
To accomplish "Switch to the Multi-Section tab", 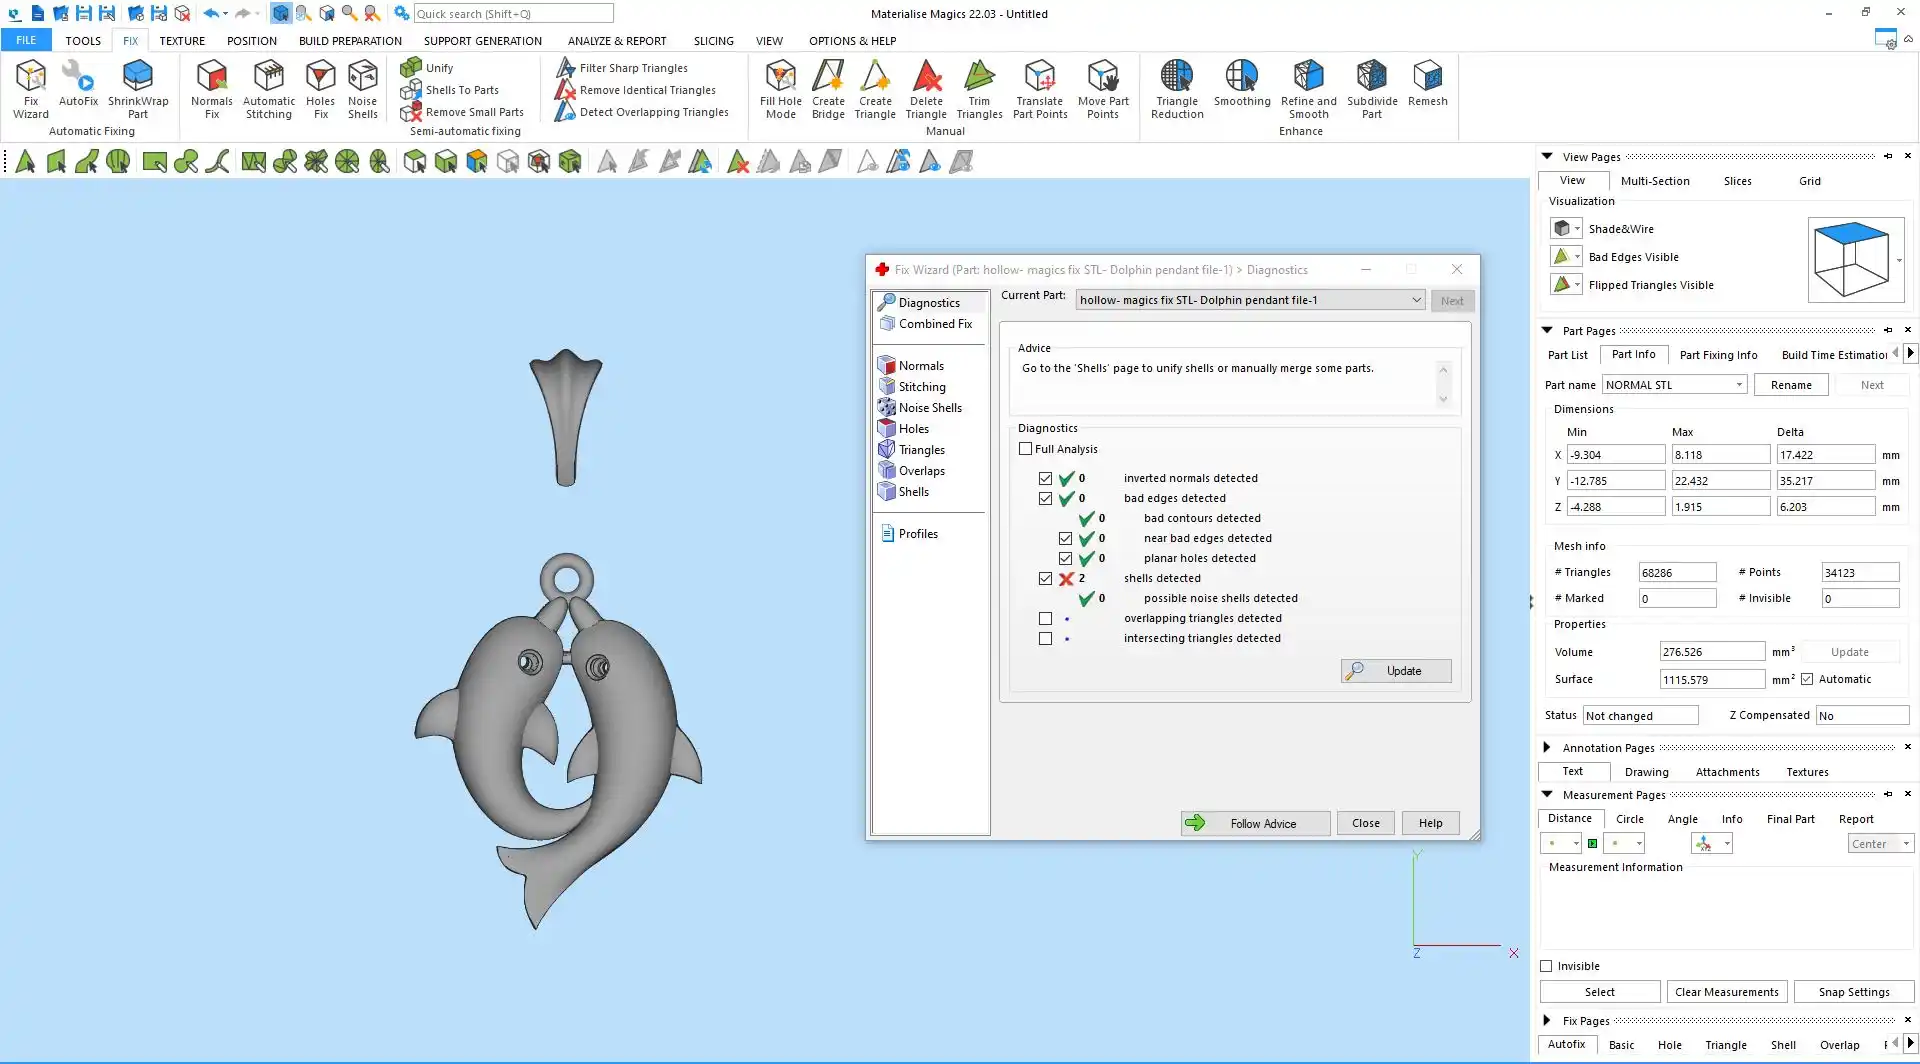I will (1654, 181).
